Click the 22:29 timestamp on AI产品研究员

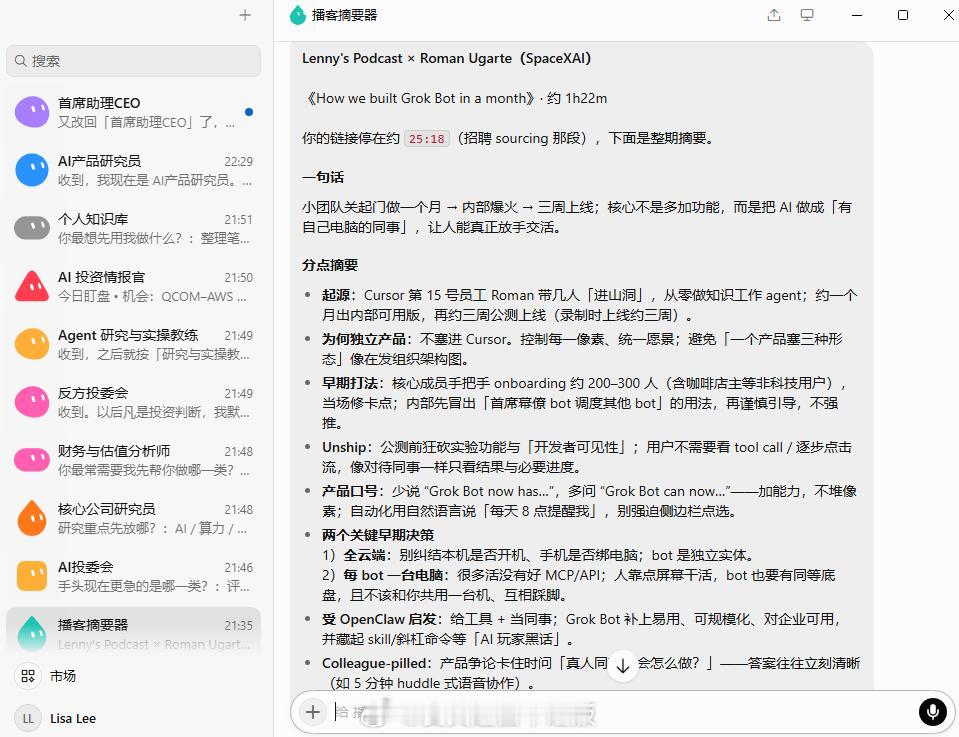tap(239, 161)
